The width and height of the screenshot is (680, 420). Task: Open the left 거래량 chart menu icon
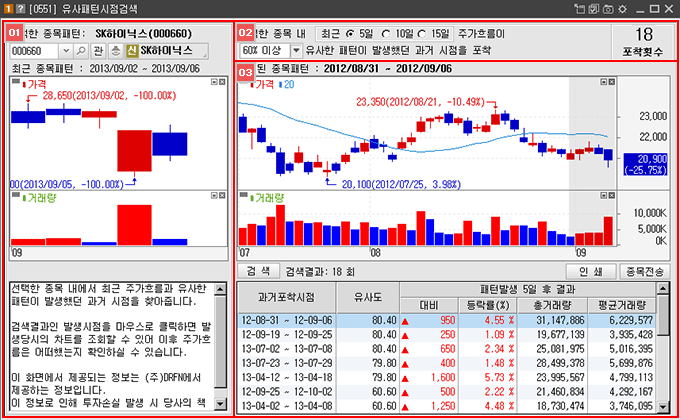click(16, 195)
